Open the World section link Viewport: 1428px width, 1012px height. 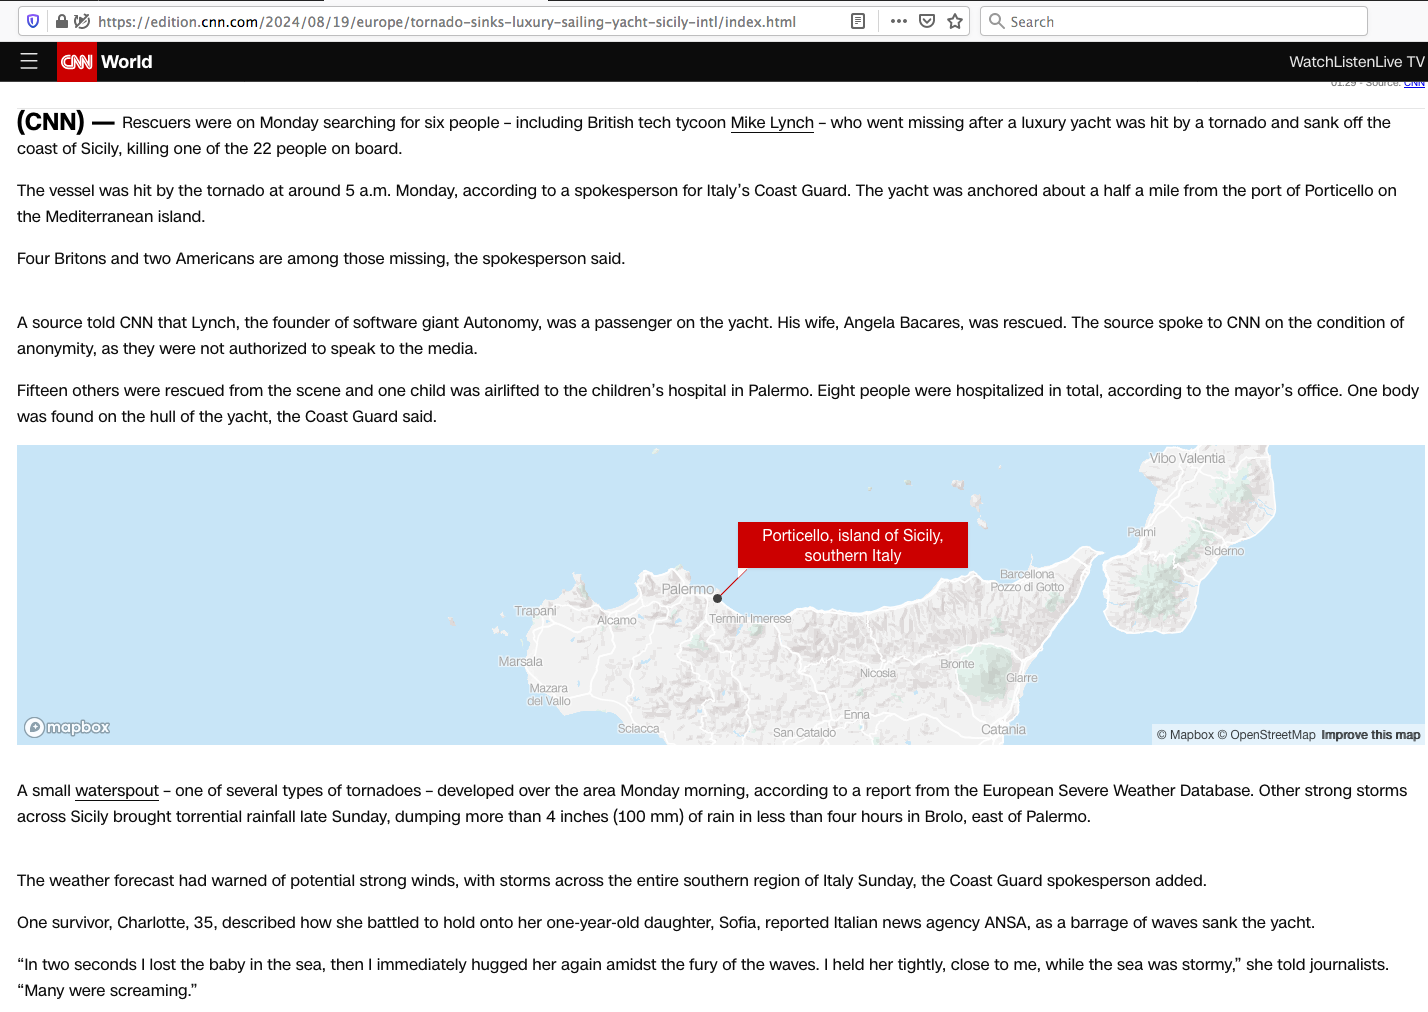127,62
